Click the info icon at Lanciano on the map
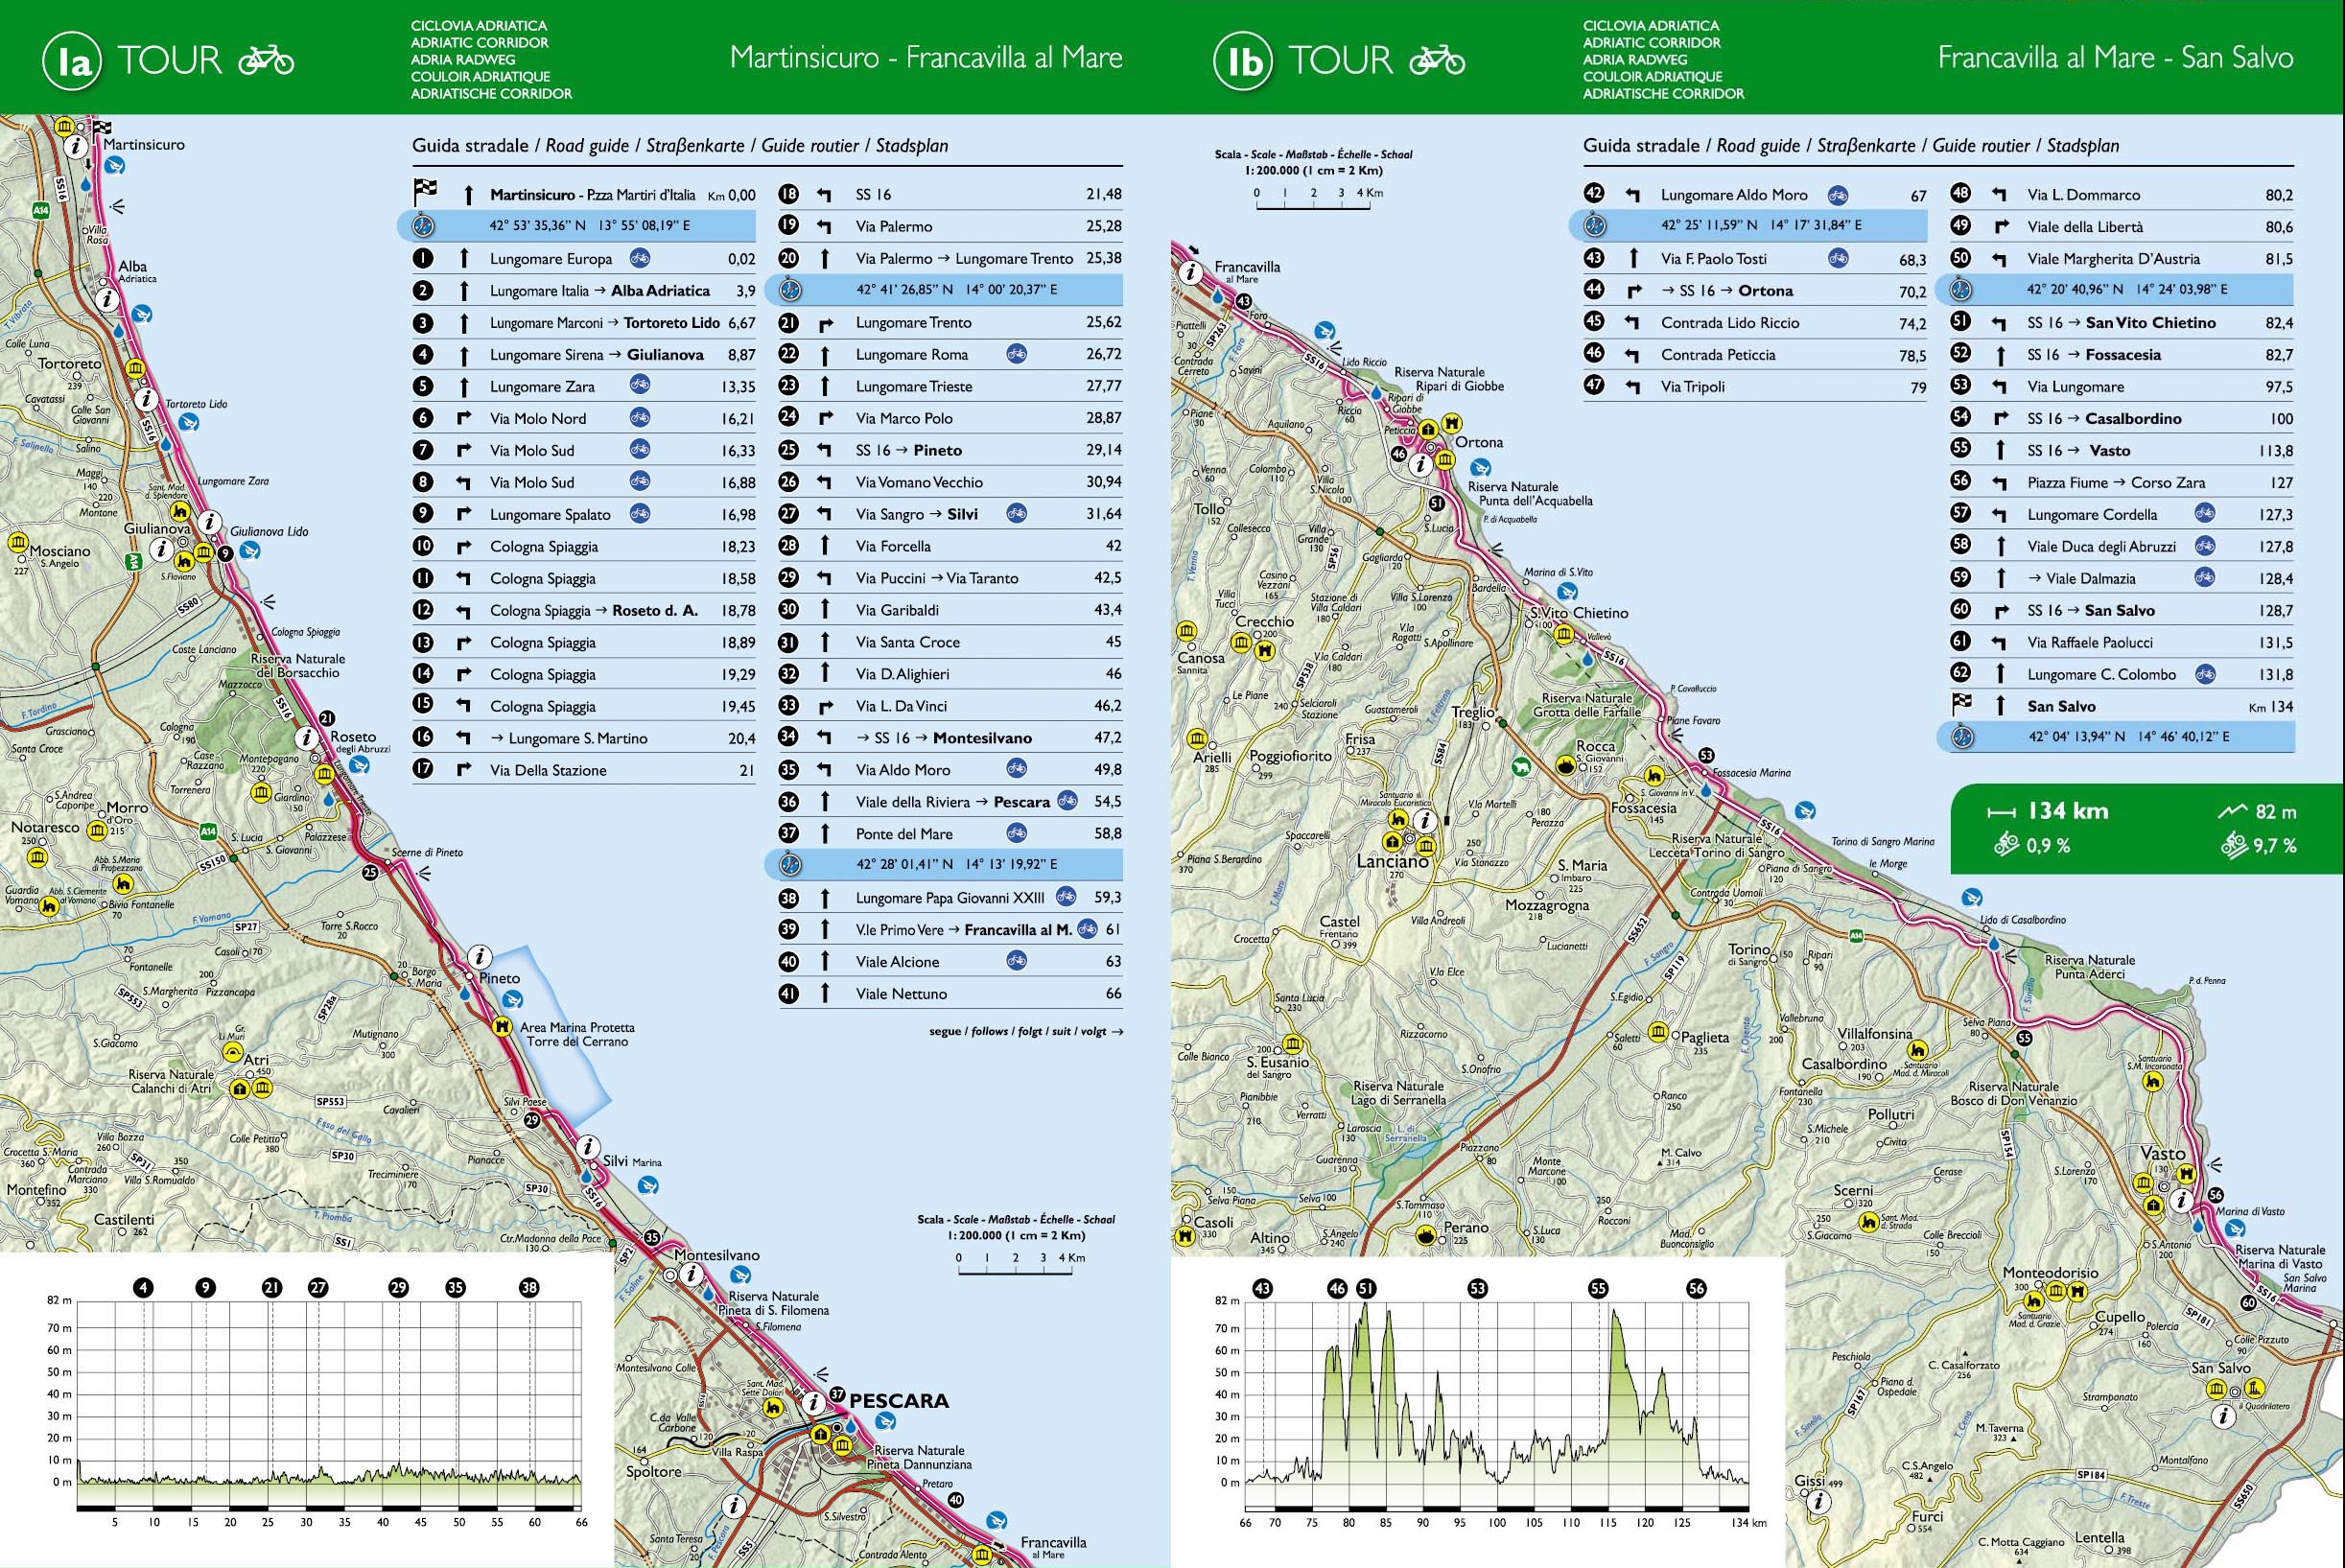This screenshot has height=1568, width=2345. pos(1424,822)
